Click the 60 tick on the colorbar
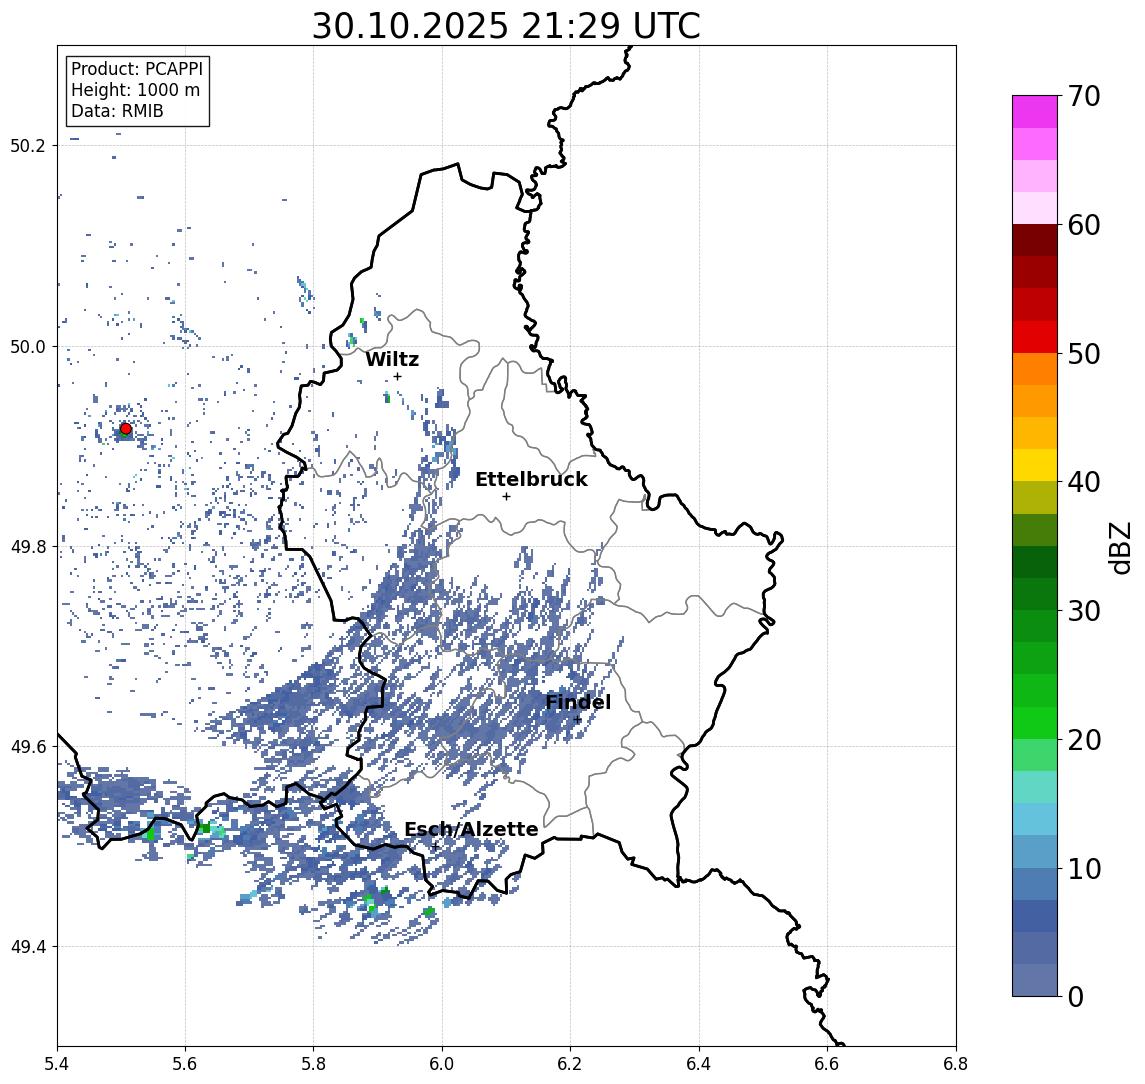1145x1084 pixels. (x=1084, y=225)
